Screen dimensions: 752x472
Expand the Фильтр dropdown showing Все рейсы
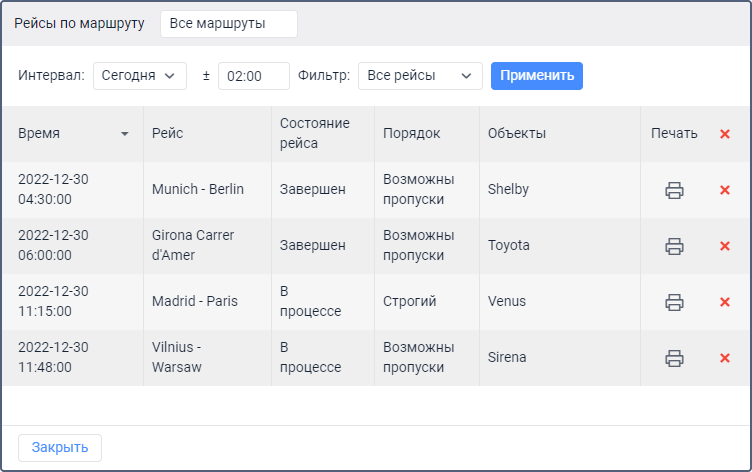click(420, 76)
